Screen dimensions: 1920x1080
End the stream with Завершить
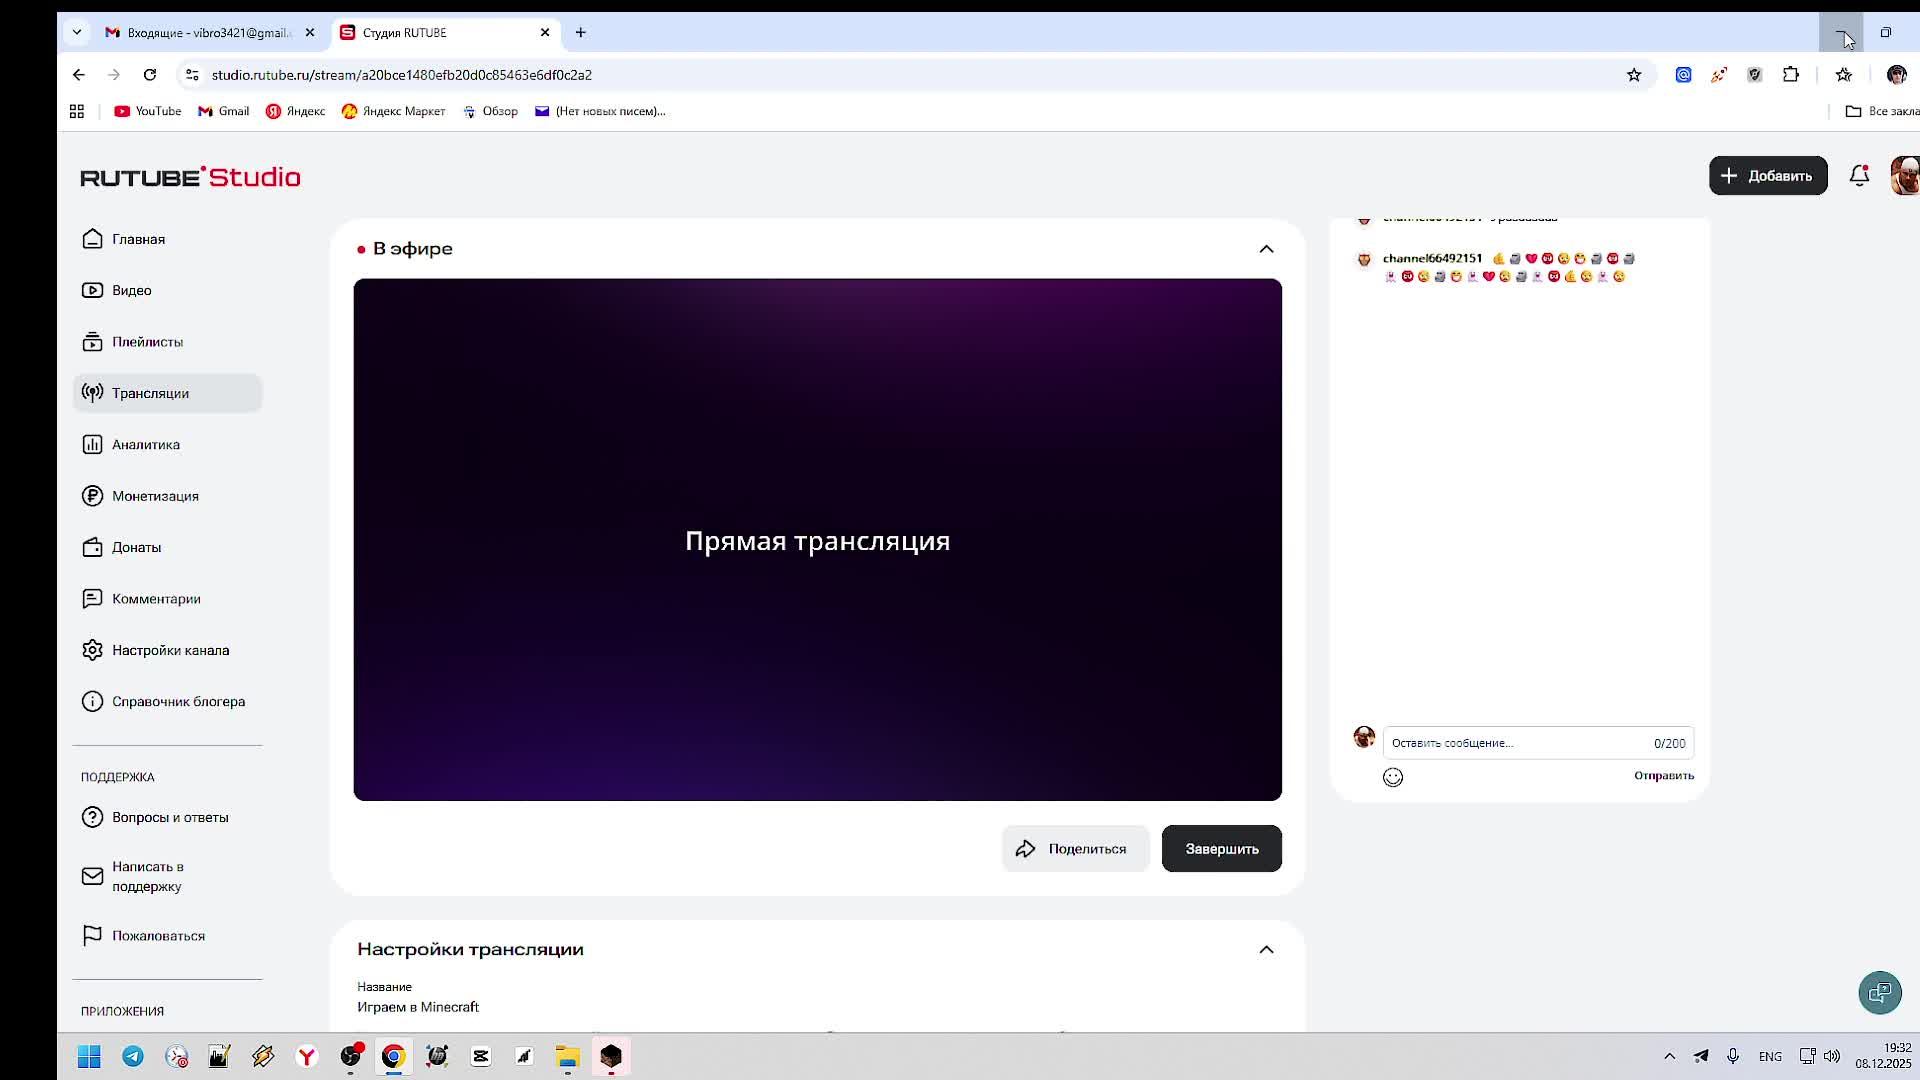click(x=1221, y=848)
